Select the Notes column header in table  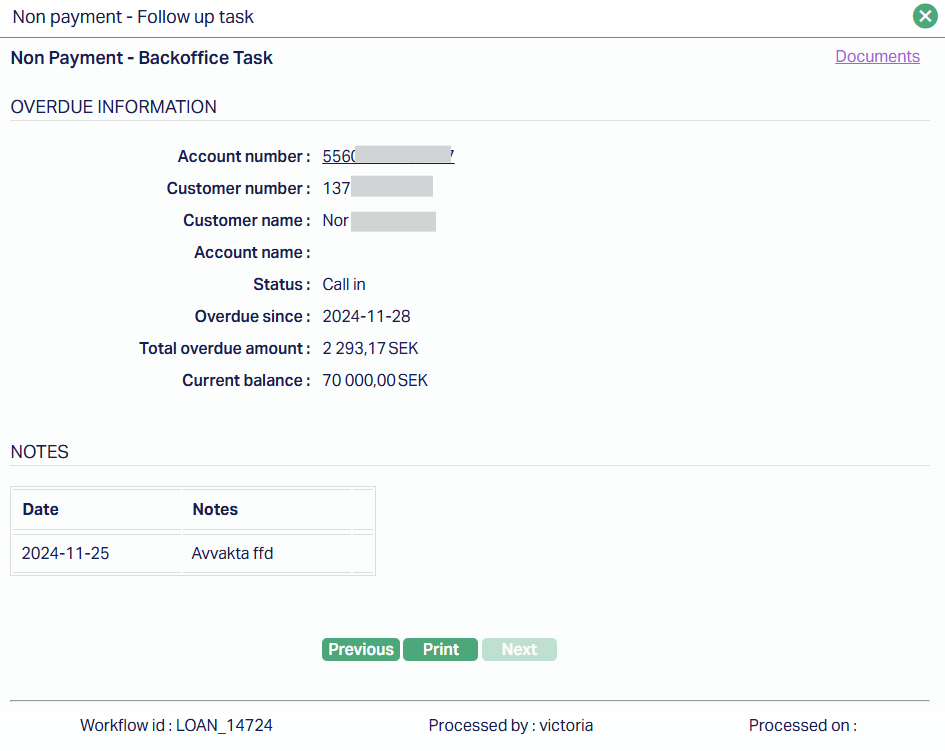click(215, 509)
